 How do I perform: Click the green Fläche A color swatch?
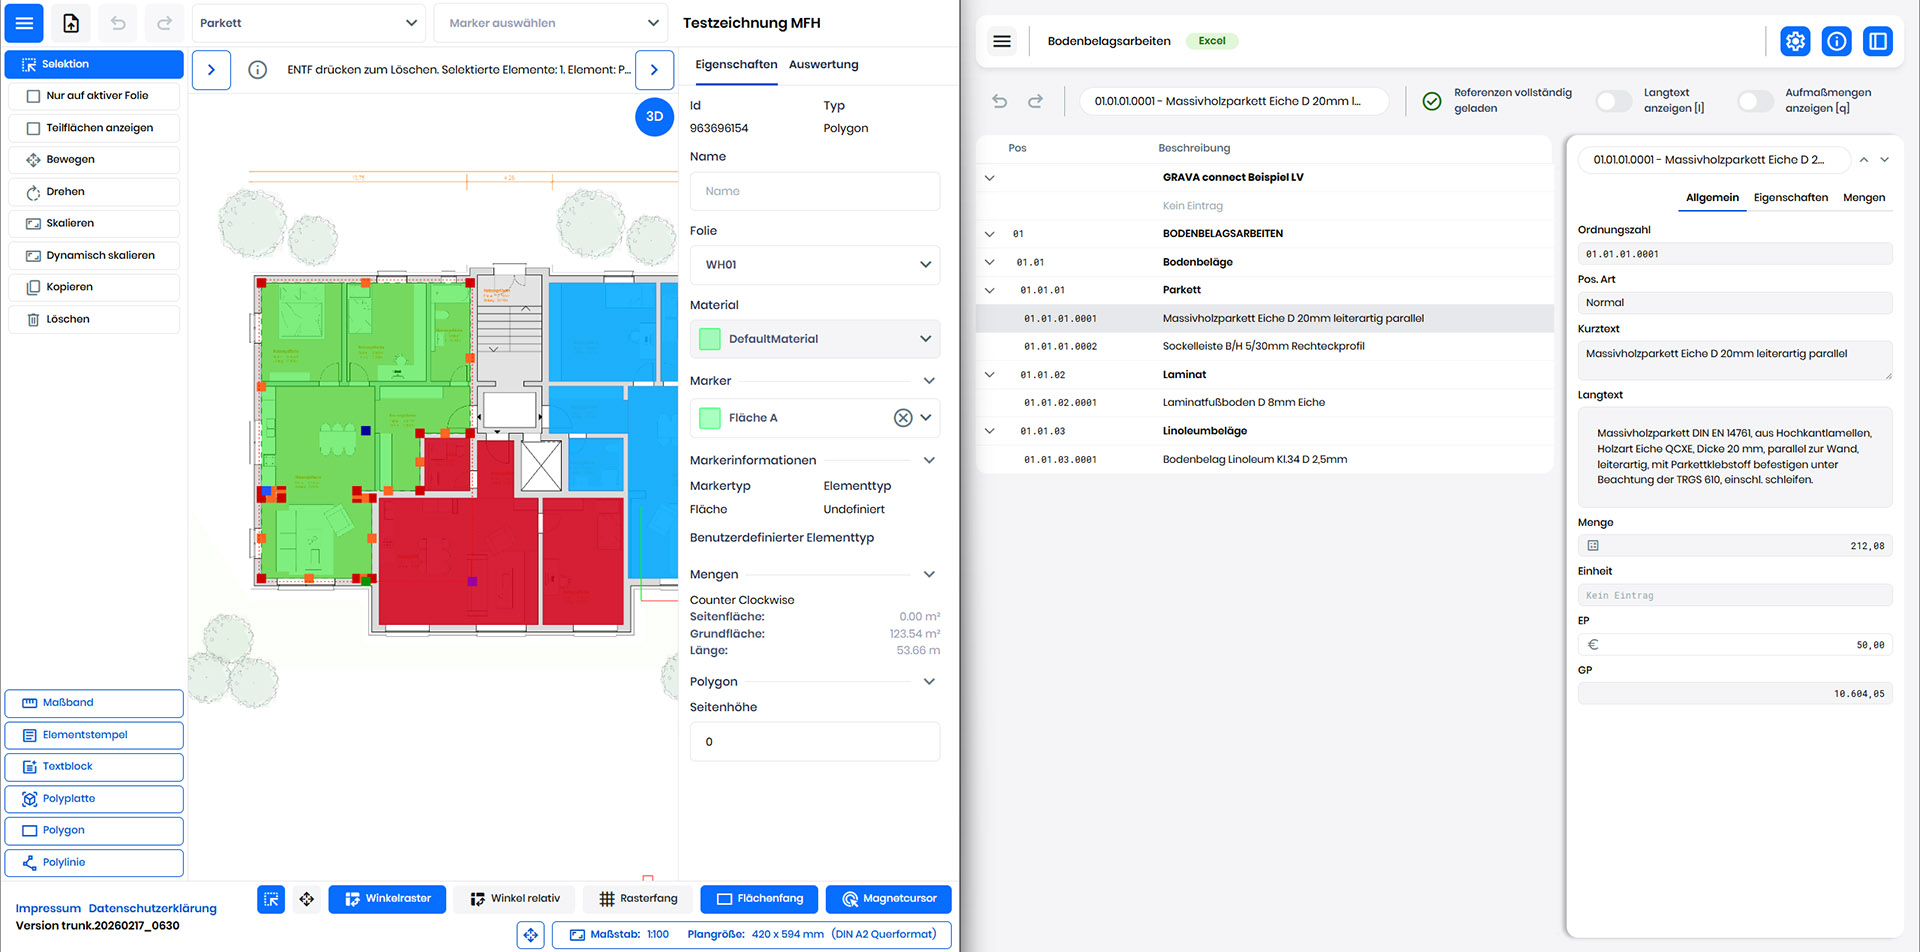coord(710,418)
